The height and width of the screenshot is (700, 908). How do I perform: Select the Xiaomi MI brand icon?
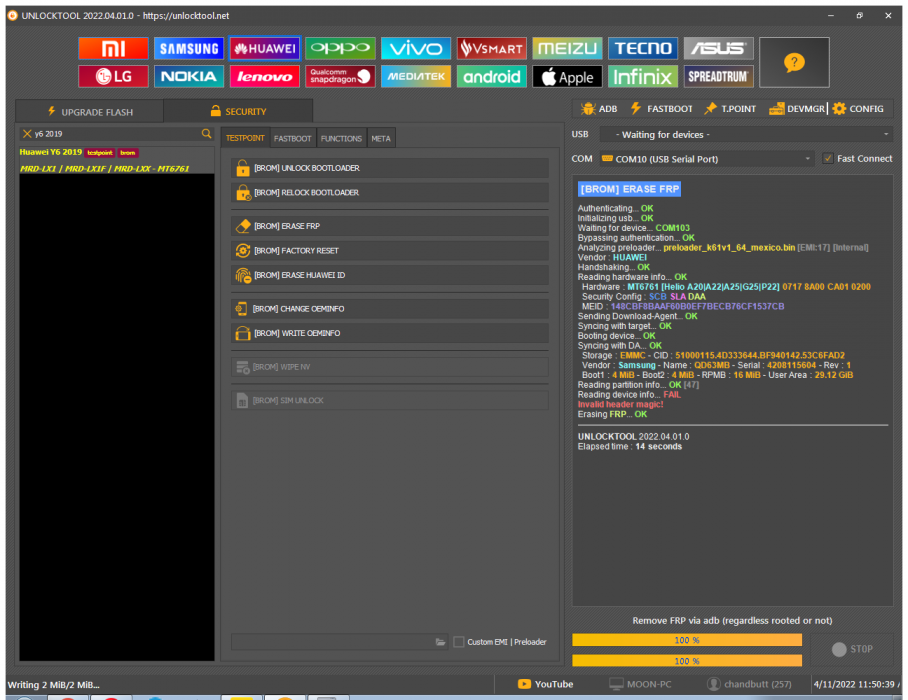tap(114, 49)
